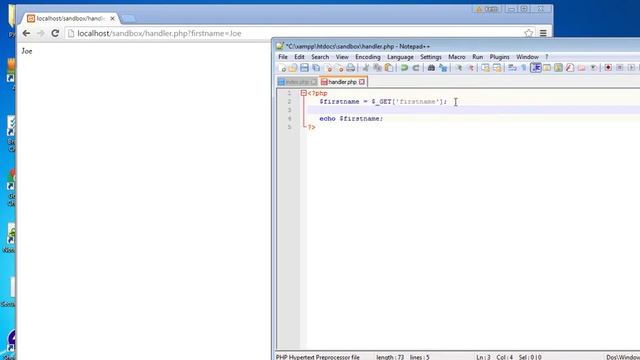Image resolution: width=640 pixels, height=360 pixels.
Task: Click the echo $firstname code line
Action: pos(351,119)
